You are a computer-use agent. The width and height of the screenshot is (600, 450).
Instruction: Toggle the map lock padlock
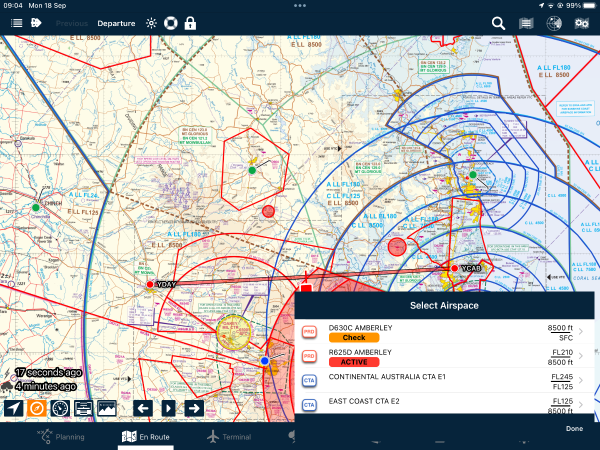point(190,22)
